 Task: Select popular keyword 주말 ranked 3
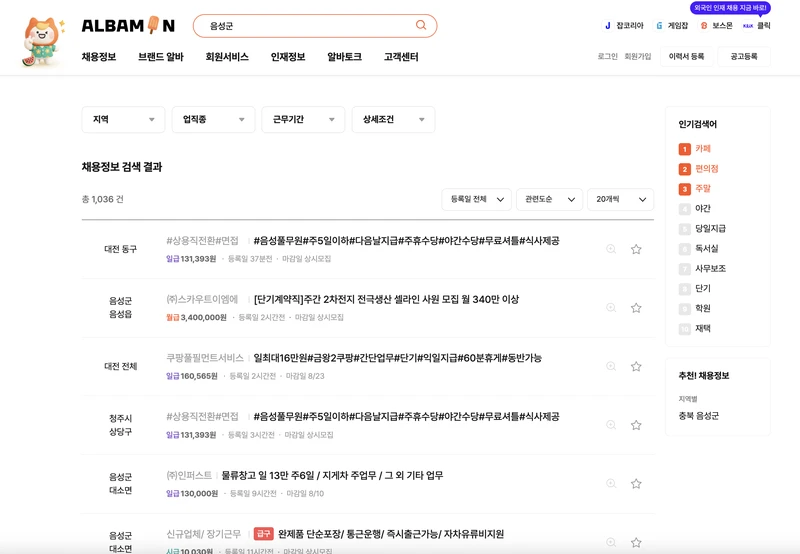point(703,188)
